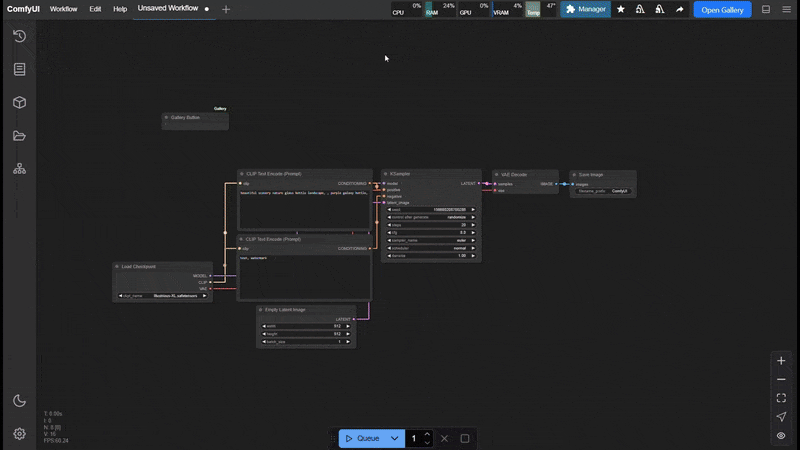The image size is (800, 450).
Task: Collapse the VAE Decode node via dot
Action: click(x=496, y=174)
